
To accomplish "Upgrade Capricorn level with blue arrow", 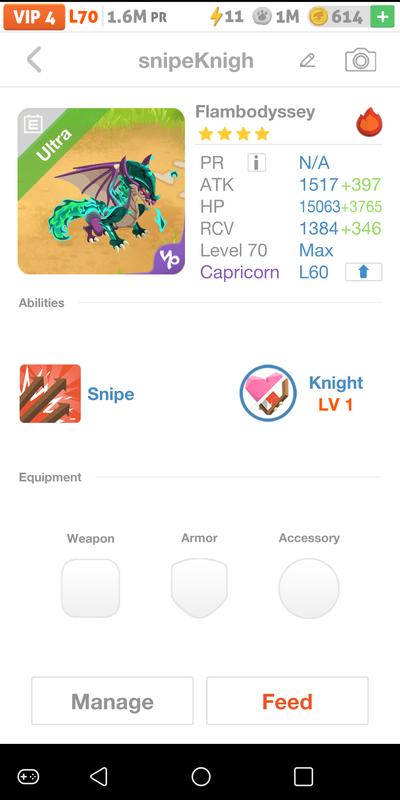I will coord(363,272).
